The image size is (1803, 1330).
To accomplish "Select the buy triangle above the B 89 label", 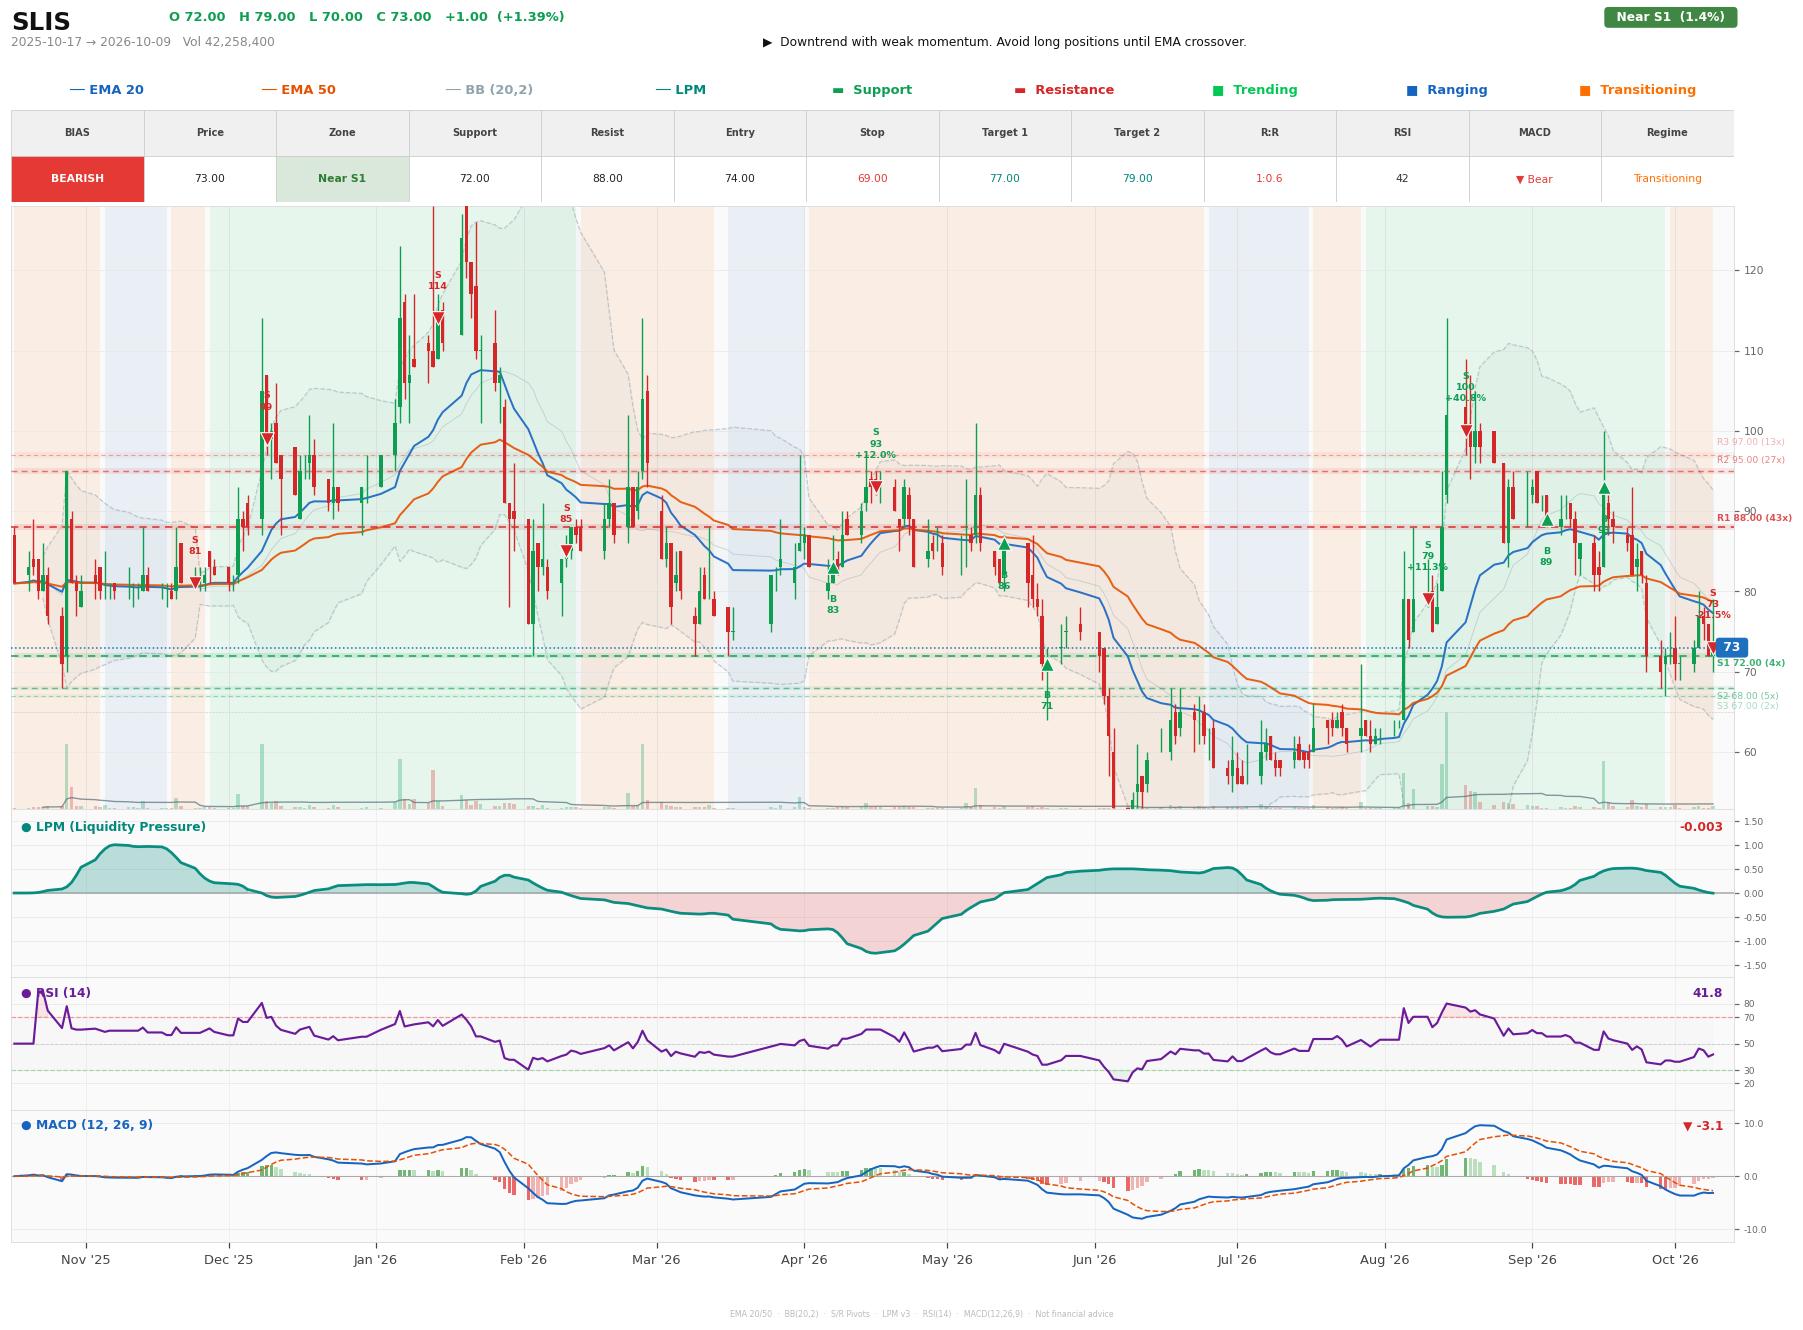I will tap(1547, 520).
